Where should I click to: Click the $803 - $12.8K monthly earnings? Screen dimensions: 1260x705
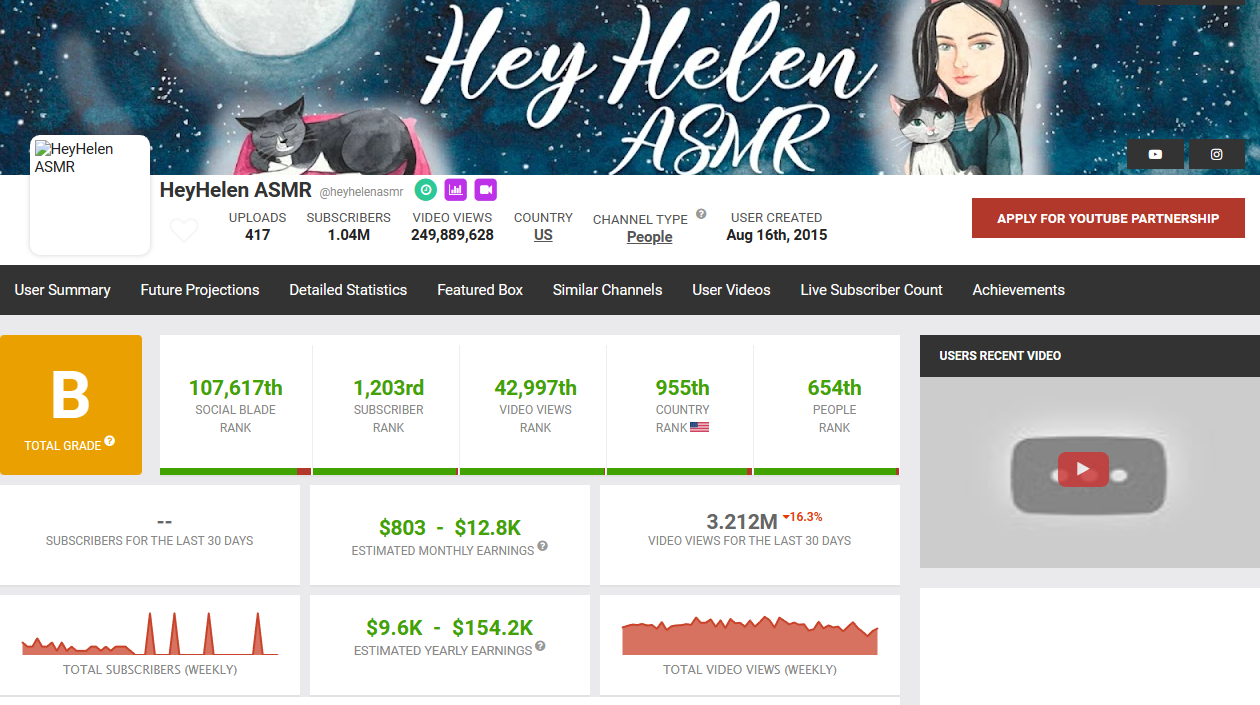[450, 528]
